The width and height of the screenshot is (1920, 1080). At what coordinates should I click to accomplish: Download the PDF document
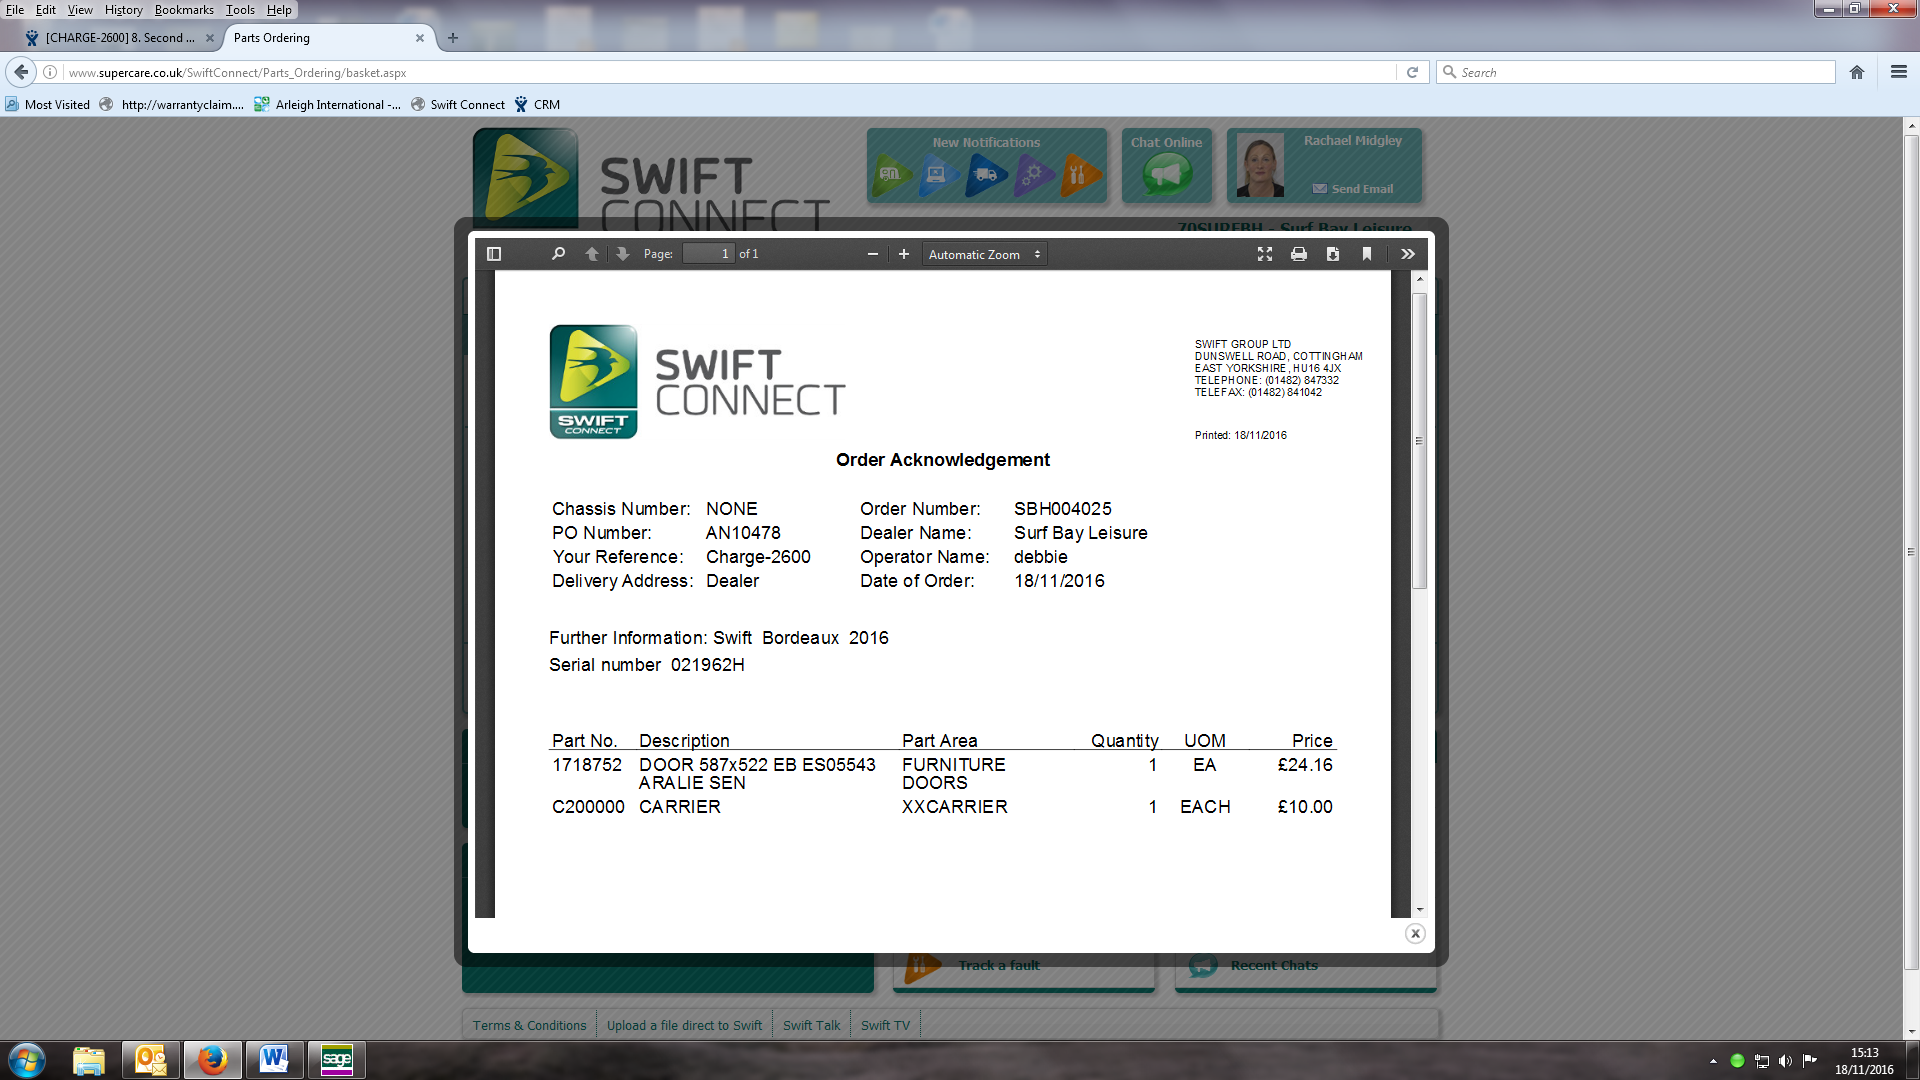[1333, 254]
